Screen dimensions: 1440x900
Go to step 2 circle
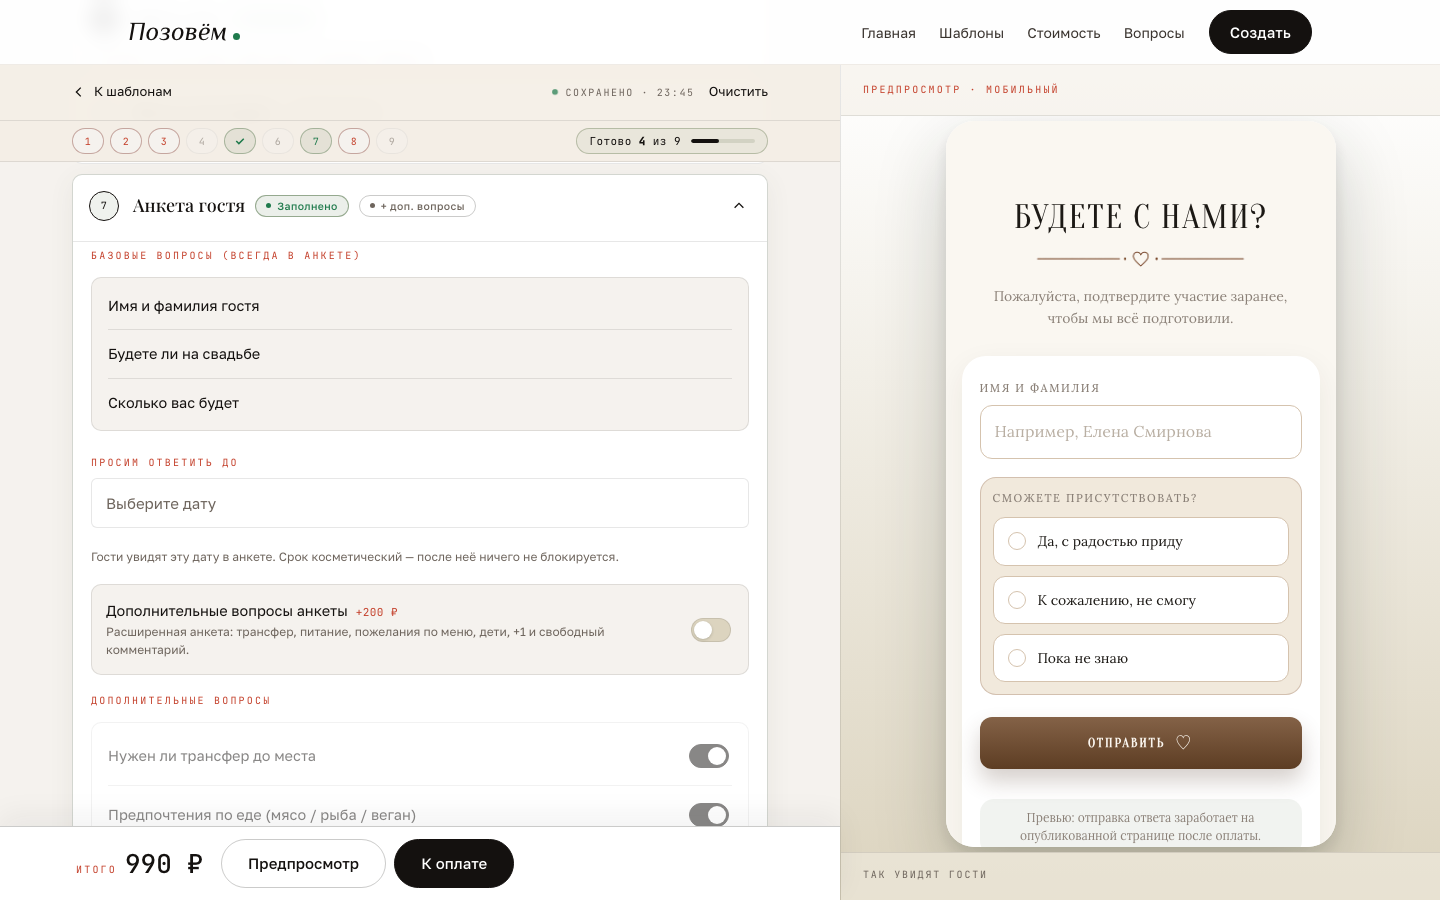tap(126, 141)
